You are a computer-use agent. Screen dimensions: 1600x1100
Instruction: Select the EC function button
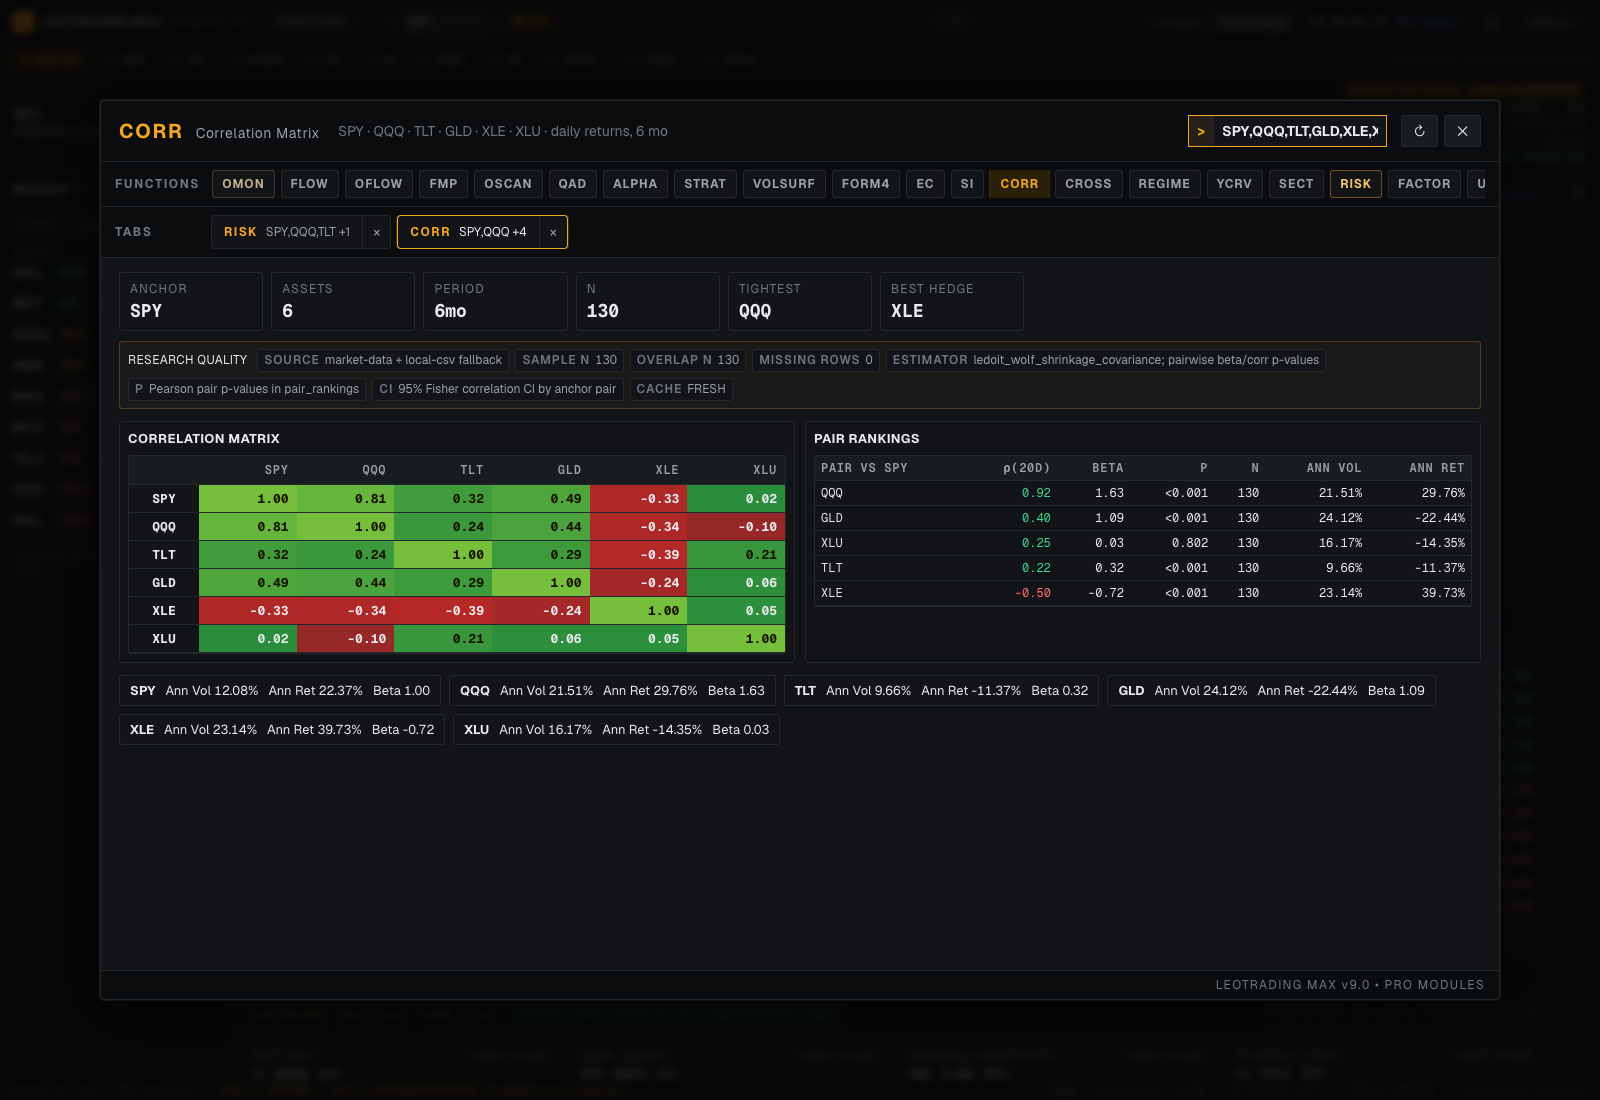click(x=925, y=184)
